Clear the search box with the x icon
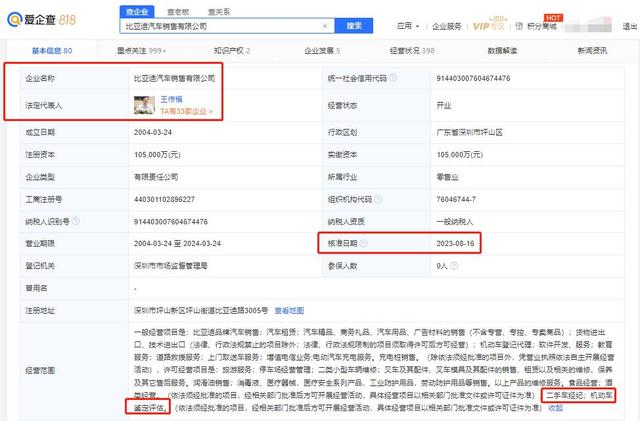This screenshot has height=421, width=640. (325, 26)
